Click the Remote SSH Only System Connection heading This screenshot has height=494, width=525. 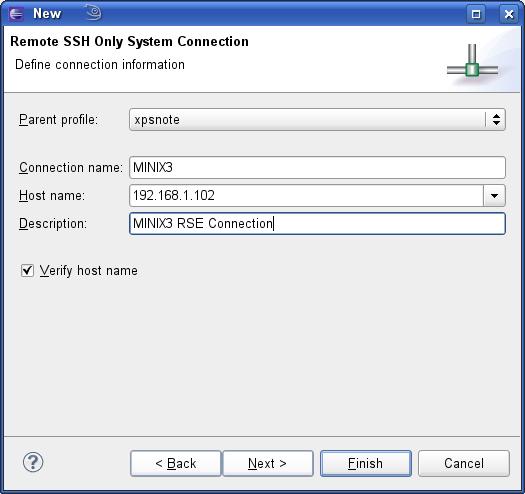130,42
